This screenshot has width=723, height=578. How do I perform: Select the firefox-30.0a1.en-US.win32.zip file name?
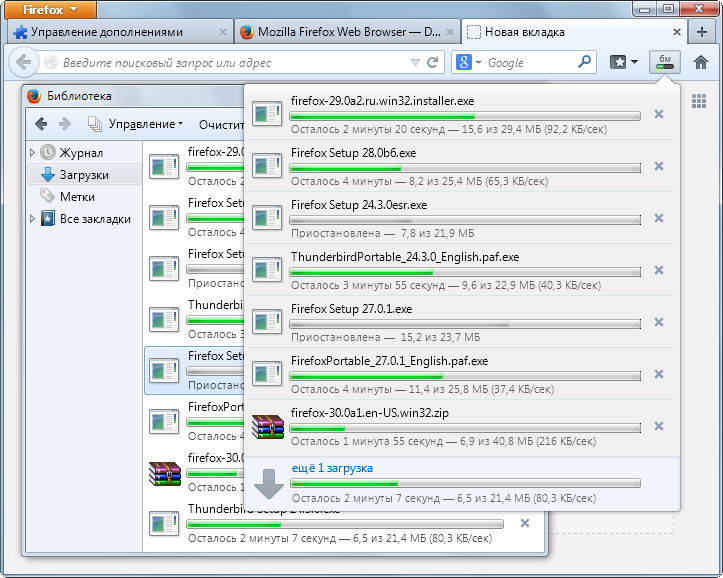[370, 413]
